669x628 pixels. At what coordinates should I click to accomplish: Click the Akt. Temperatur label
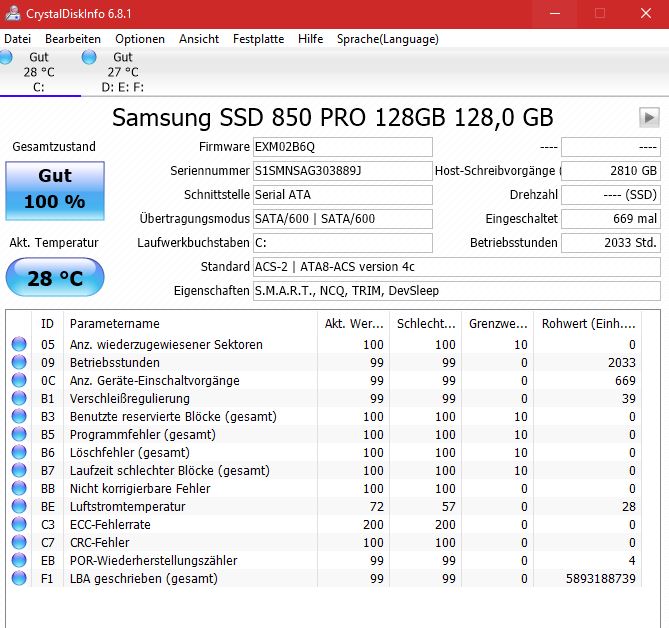pos(54,243)
